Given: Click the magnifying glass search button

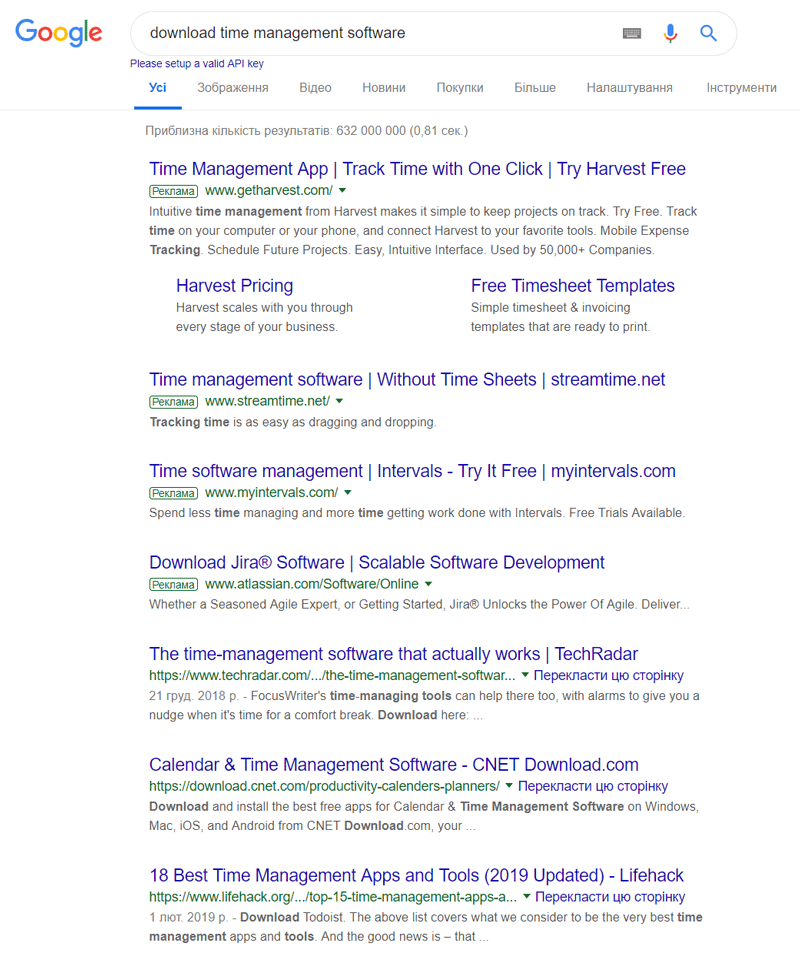Looking at the screenshot, I should point(708,33).
